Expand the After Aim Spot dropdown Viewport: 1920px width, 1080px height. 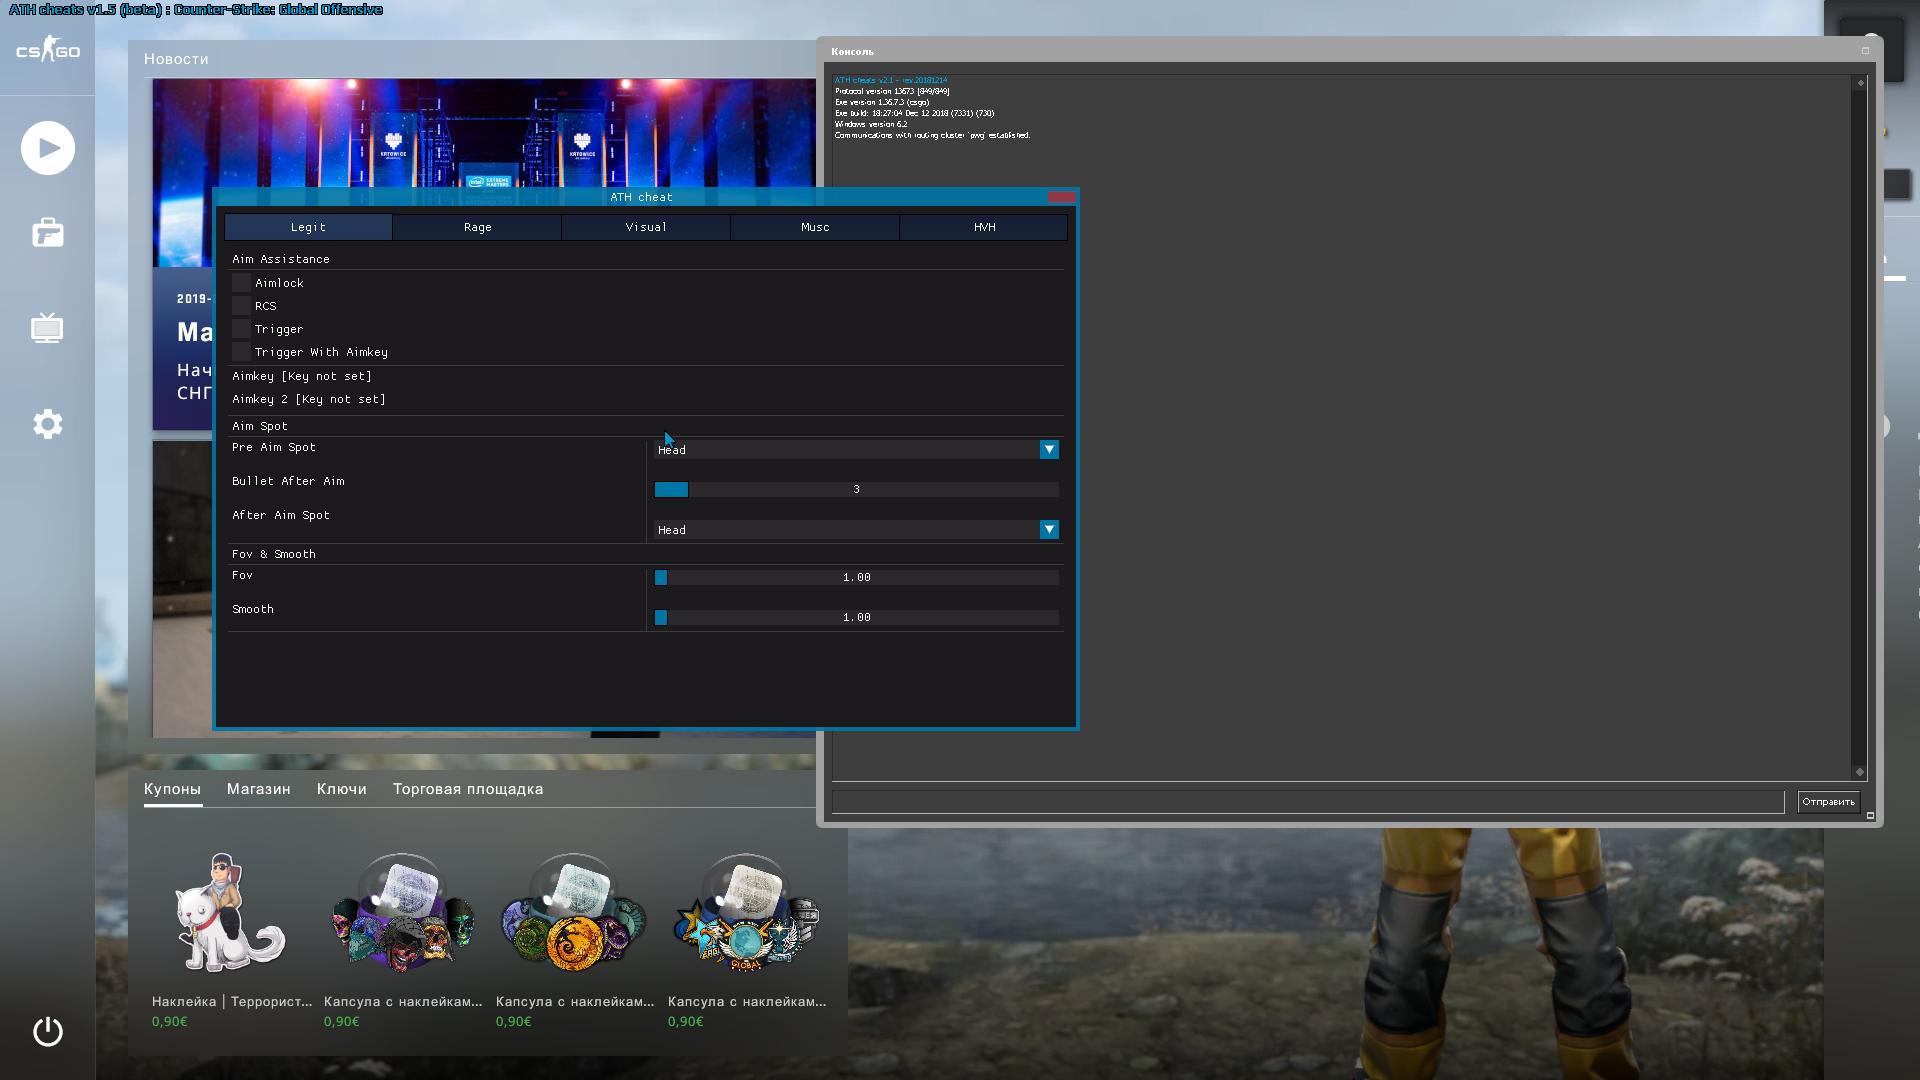pos(1048,530)
